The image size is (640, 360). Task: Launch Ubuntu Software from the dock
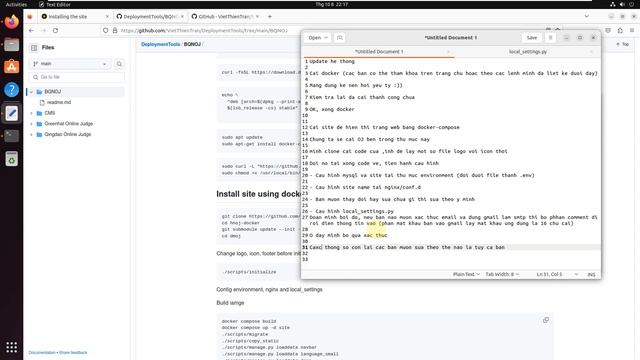tap(11, 67)
